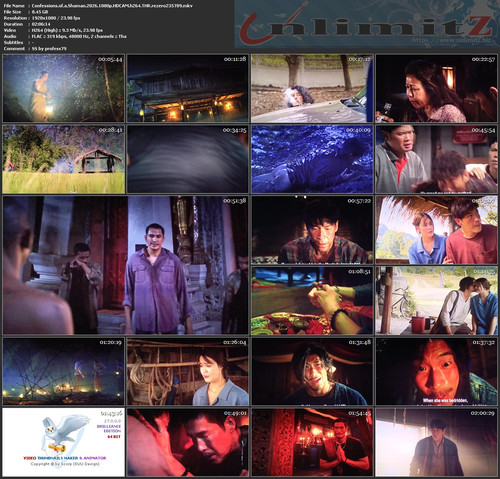
Task: Open the couple under thatched roof thumbnail
Action: [x=436, y=230]
